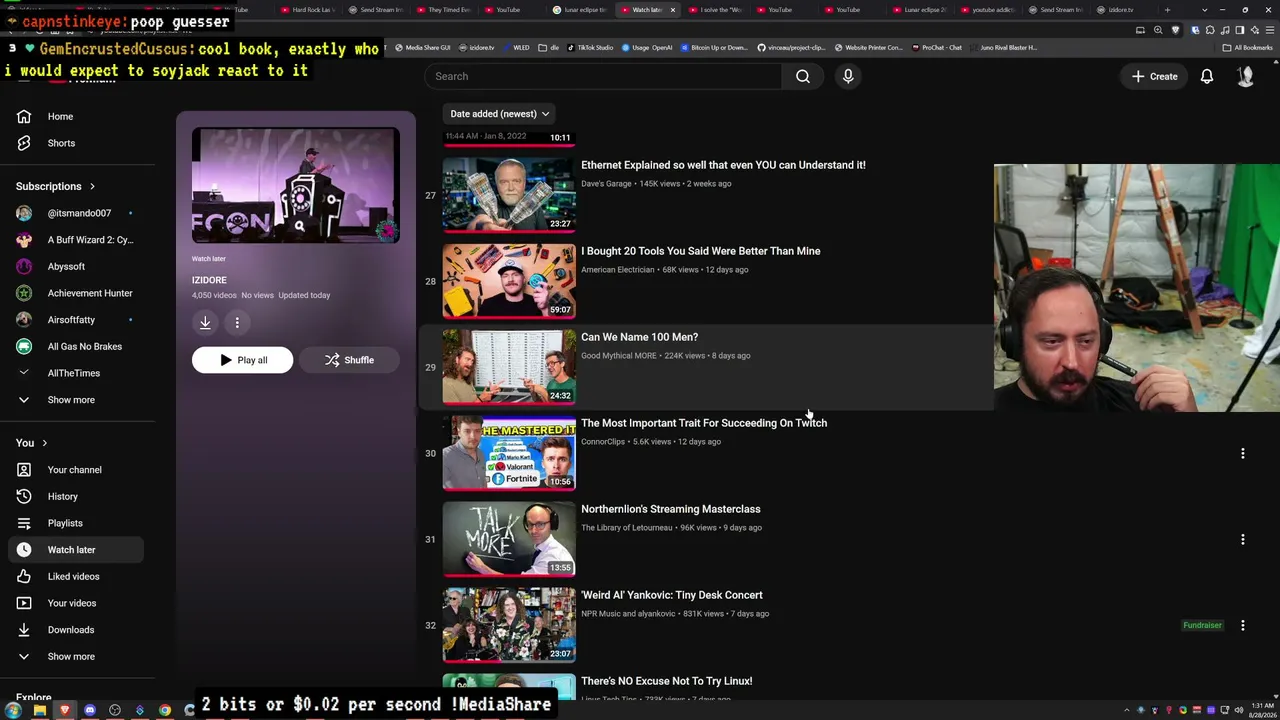Open the Dave's Garage channel link
Viewport: 1280px width, 720px height.
click(606, 184)
